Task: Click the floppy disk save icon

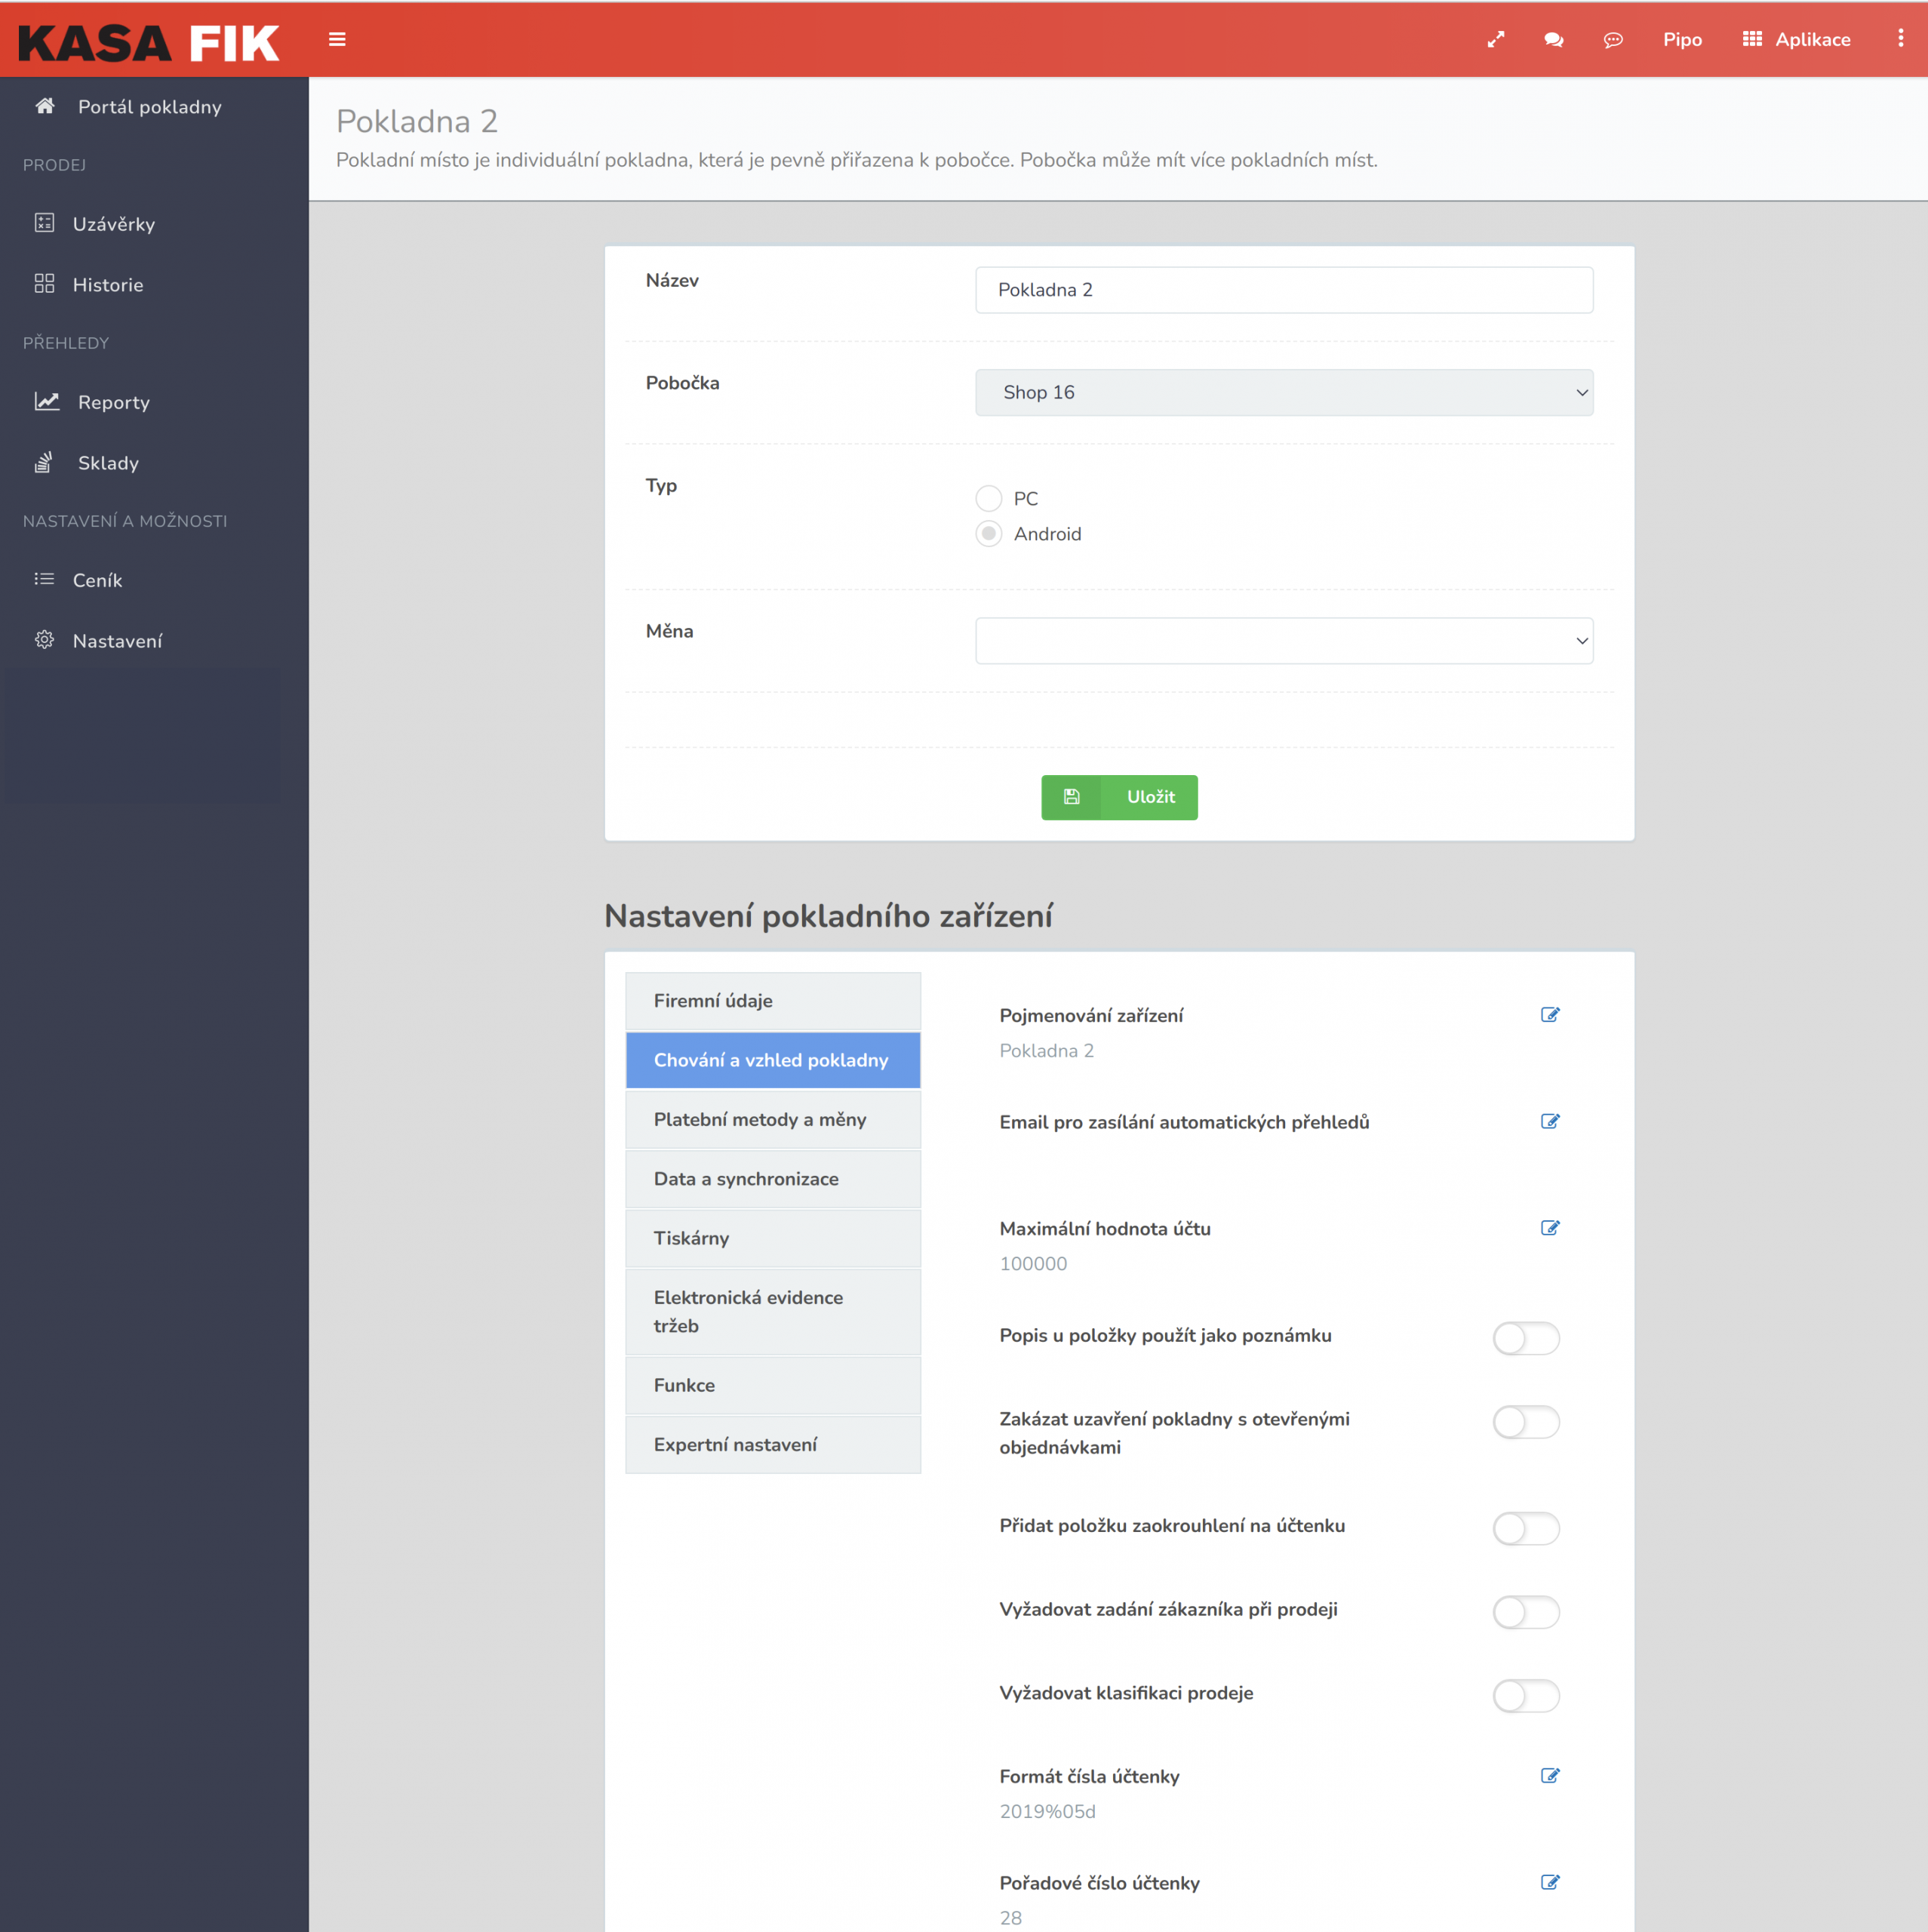Action: [1071, 797]
